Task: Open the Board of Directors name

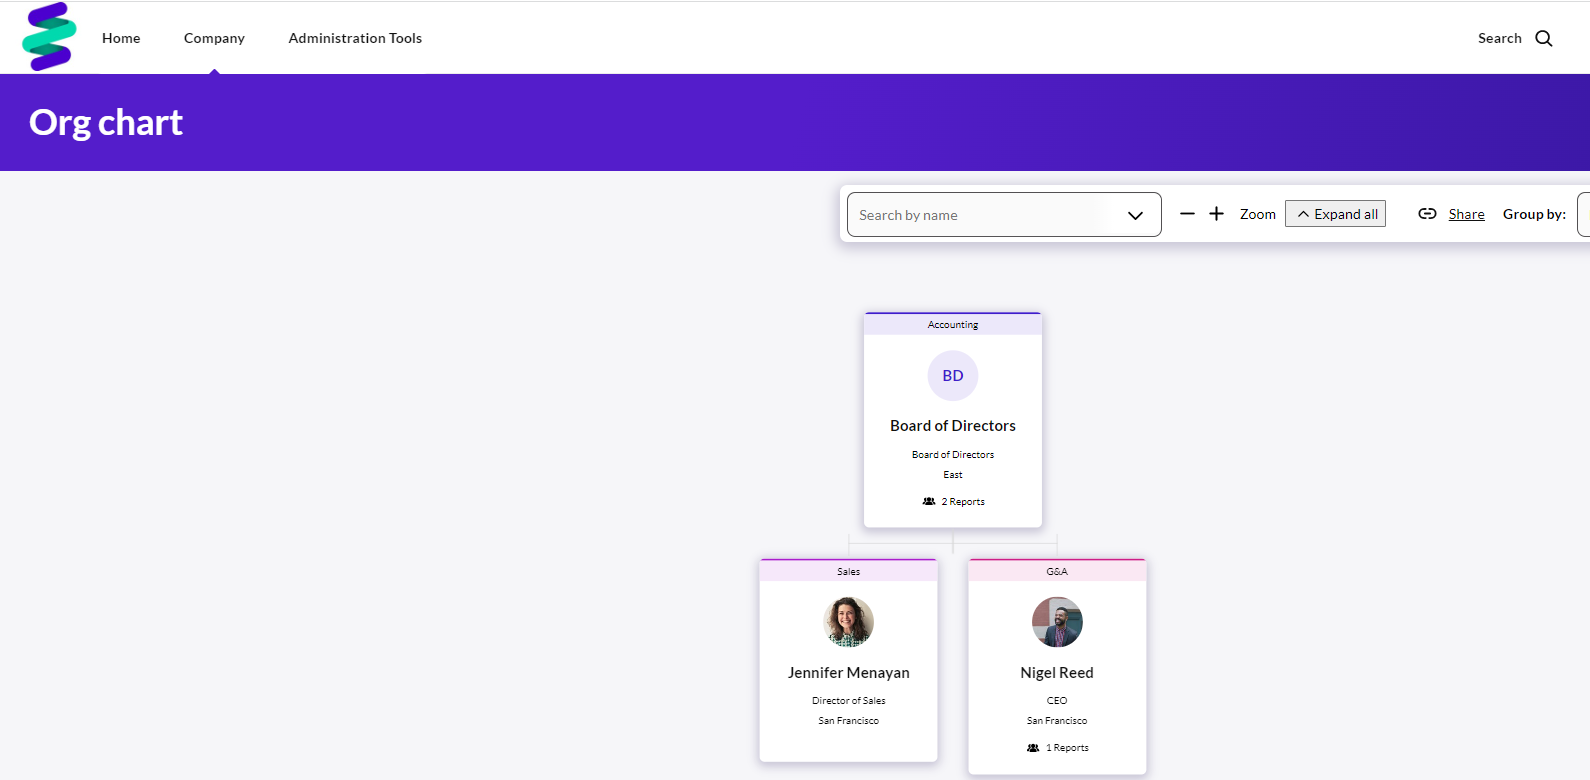Action: [x=953, y=426]
